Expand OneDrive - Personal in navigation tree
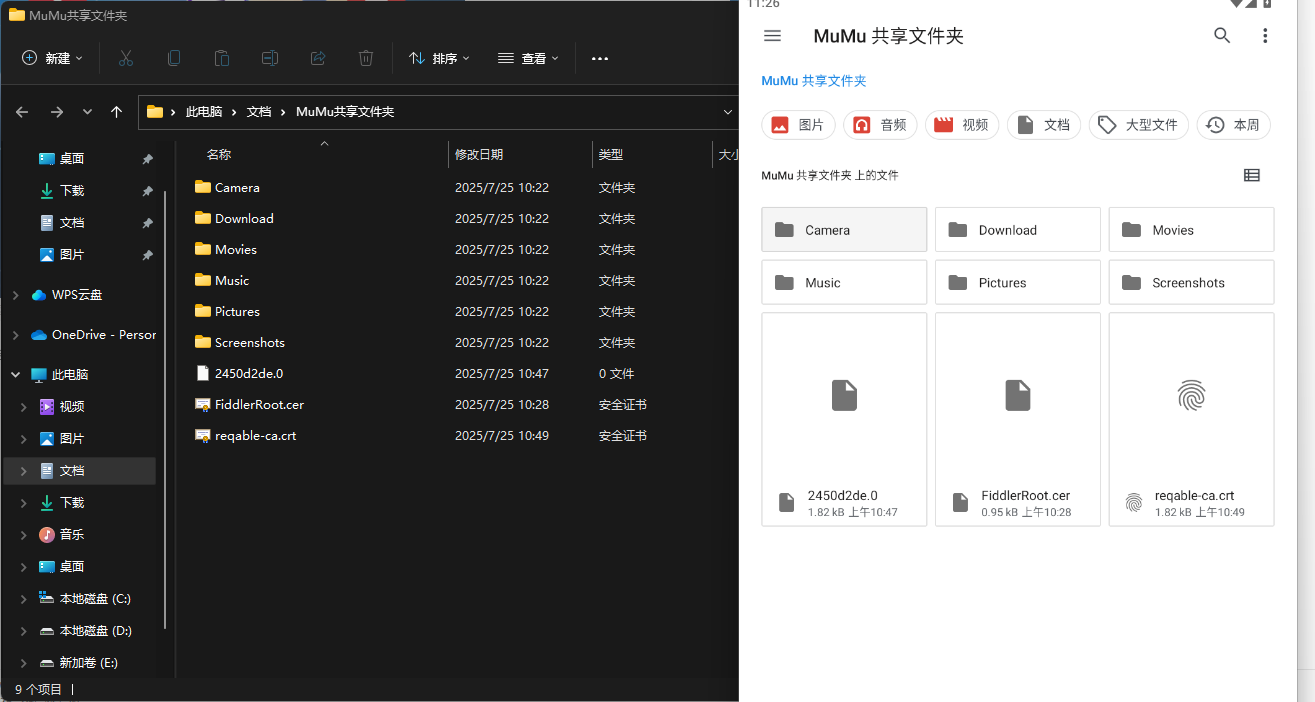 click(15, 335)
